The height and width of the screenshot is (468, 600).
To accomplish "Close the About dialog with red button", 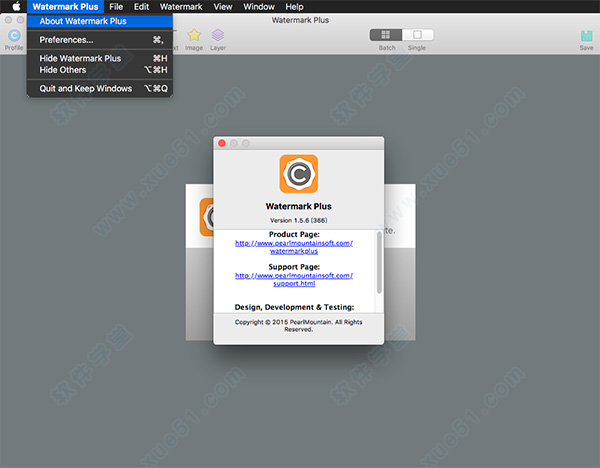I will (222, 143).
